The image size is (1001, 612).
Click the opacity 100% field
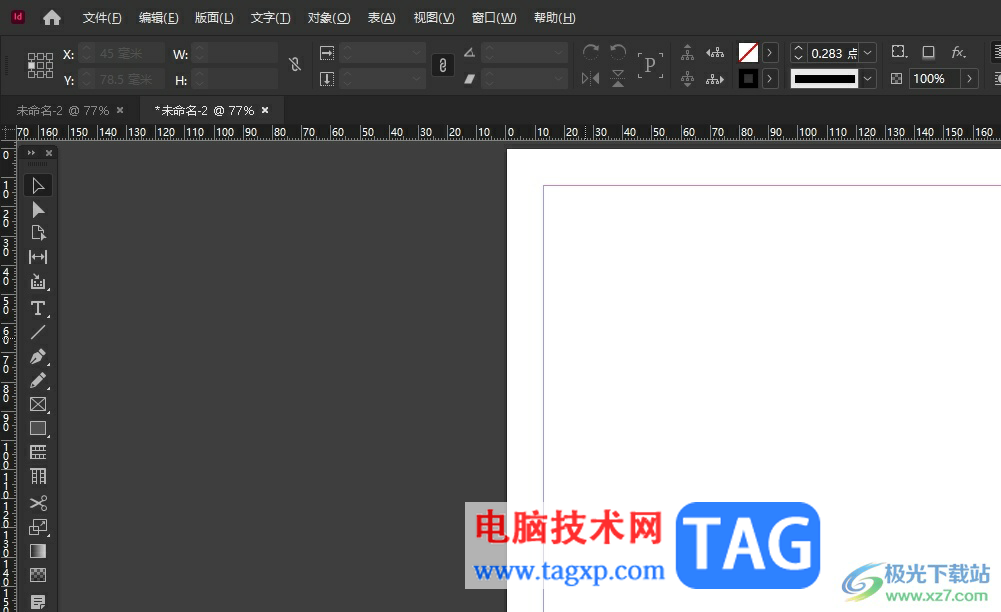tap(935, 78)
